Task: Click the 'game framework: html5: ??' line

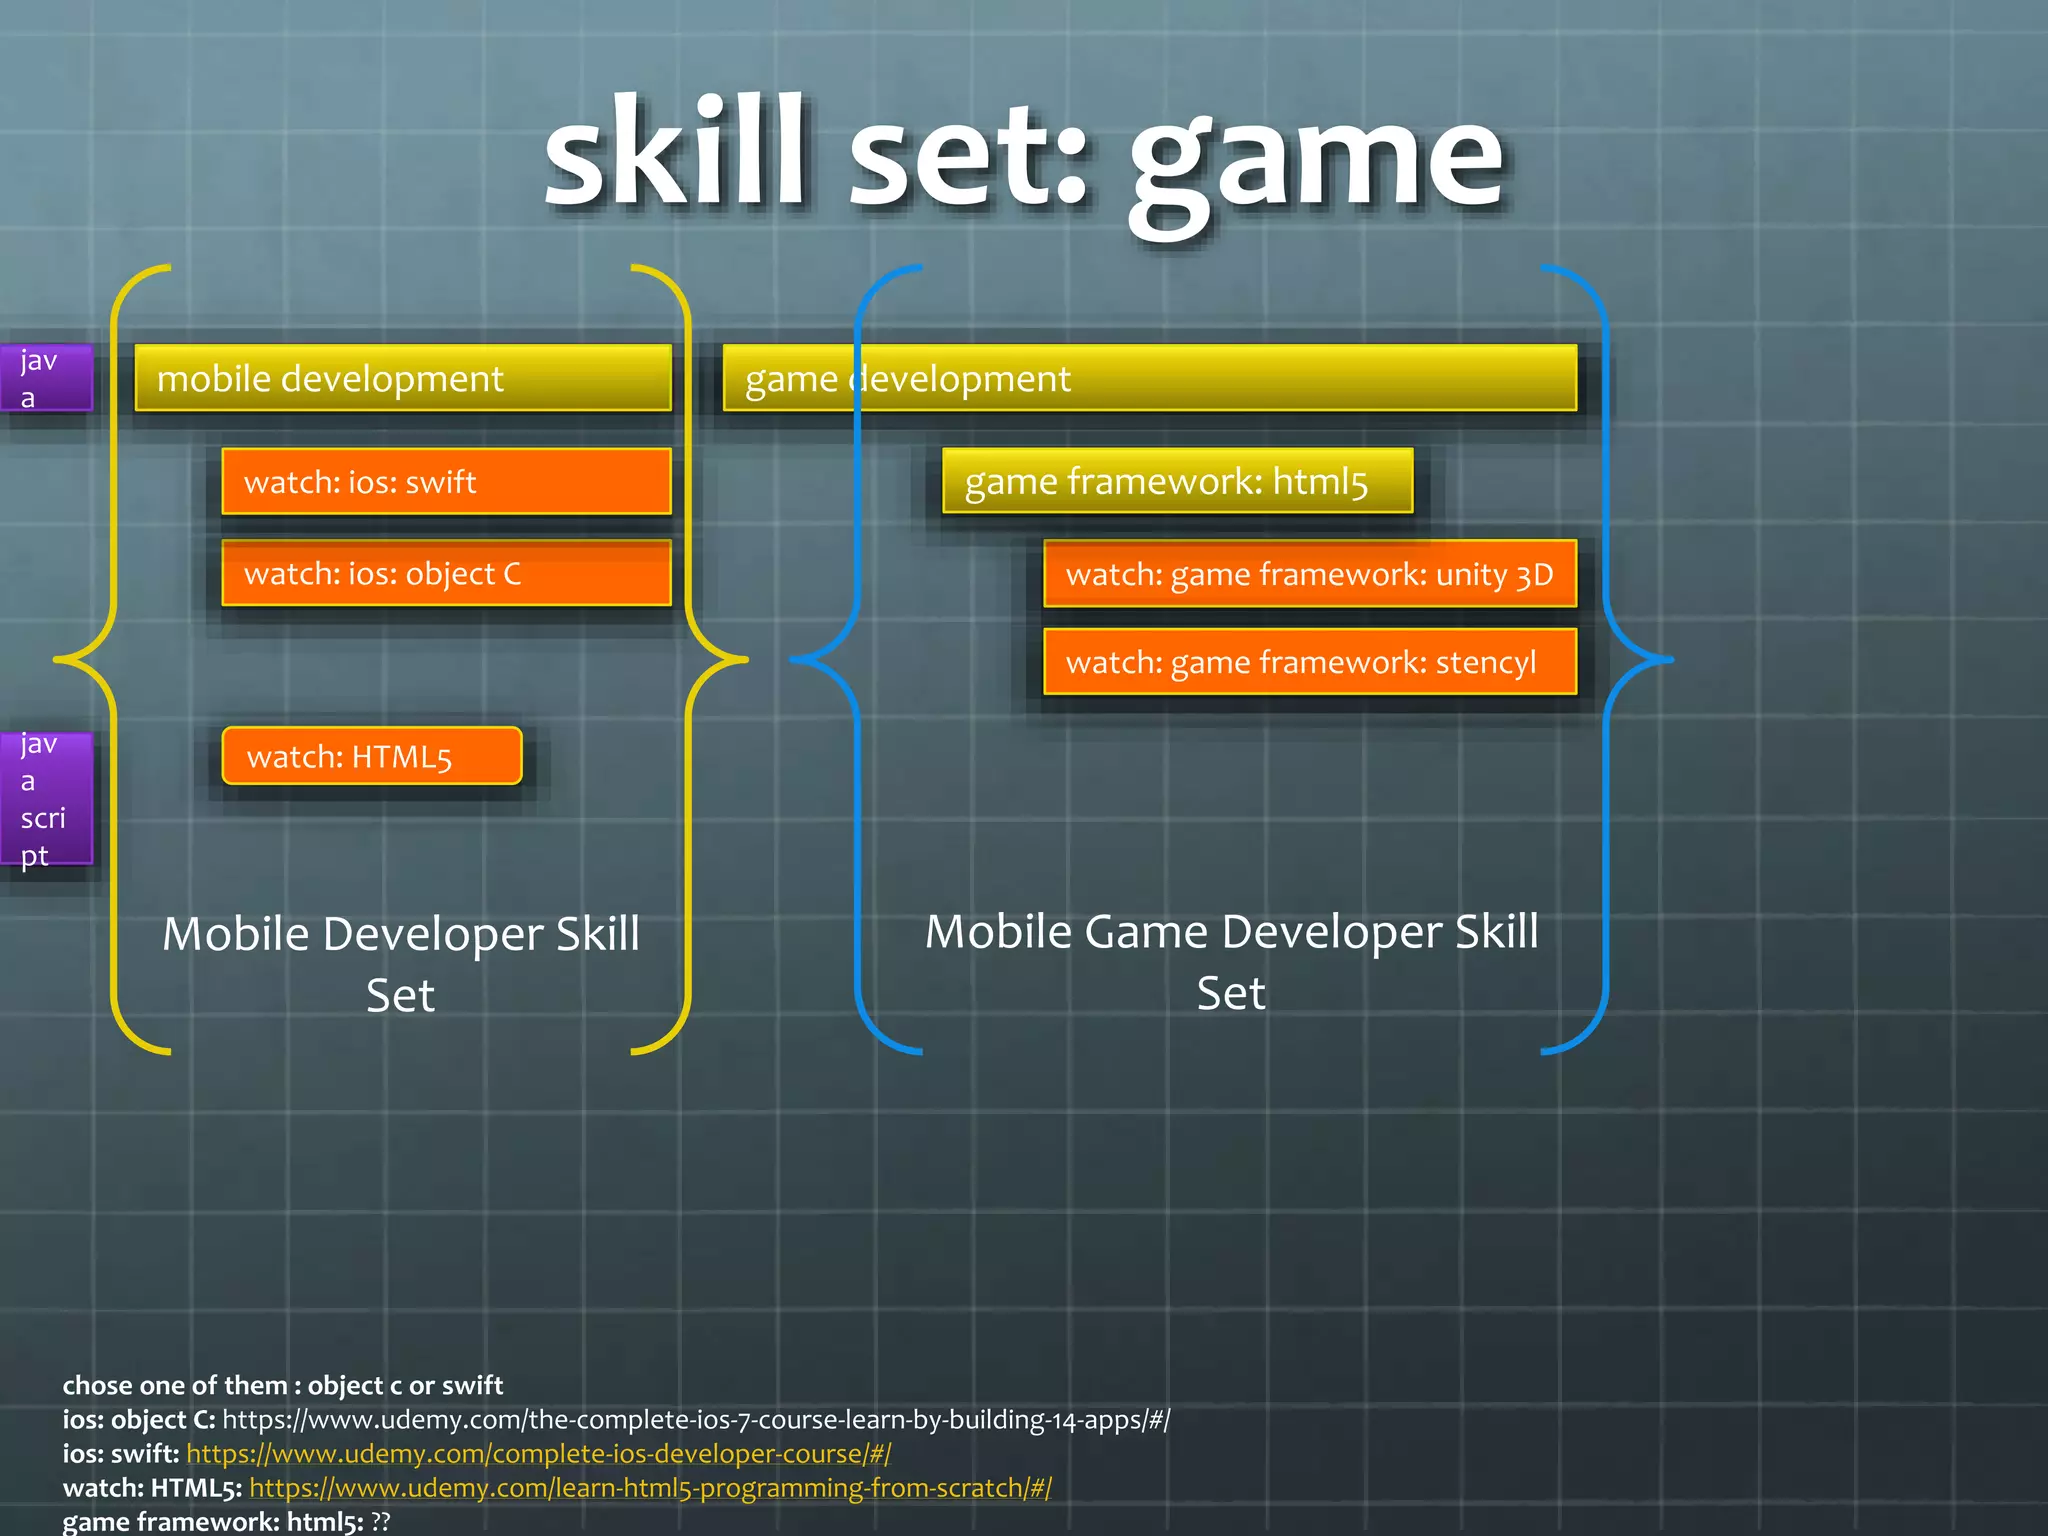Action: (x=226, y=1521)
